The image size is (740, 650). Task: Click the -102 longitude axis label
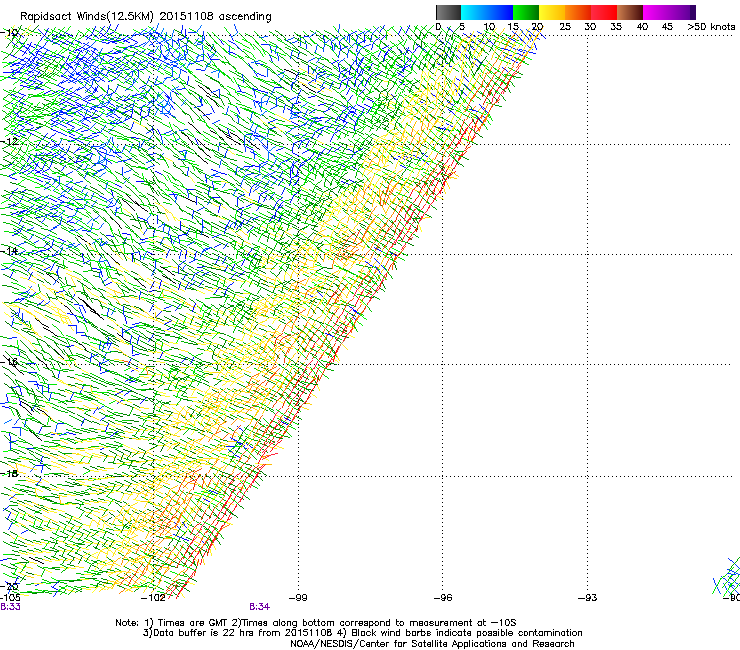coord(153,598)
